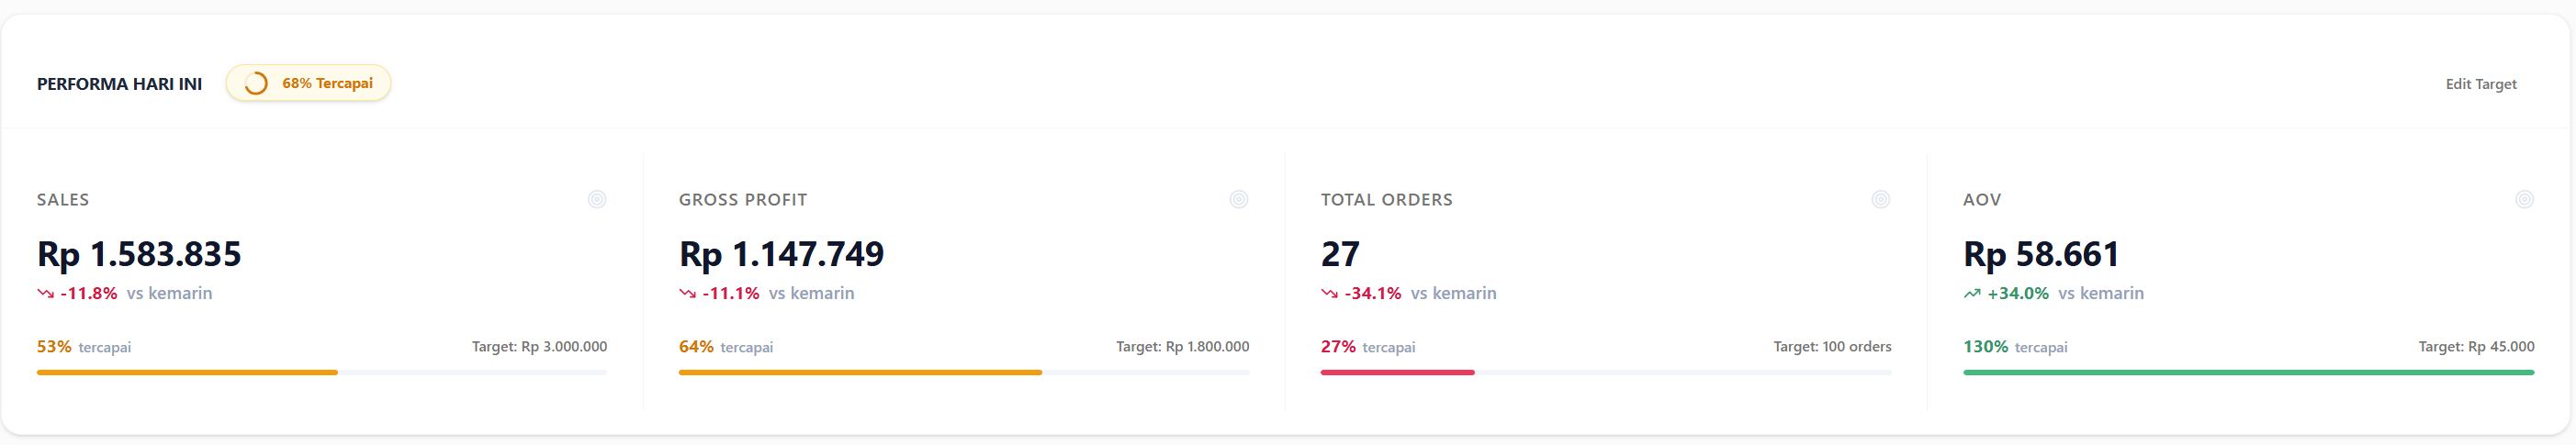Image resolution: width=2576 pixels, height=445 pixels.
Task: Click the Target: 100 orders label
Action: click(x=1832, y=347)
